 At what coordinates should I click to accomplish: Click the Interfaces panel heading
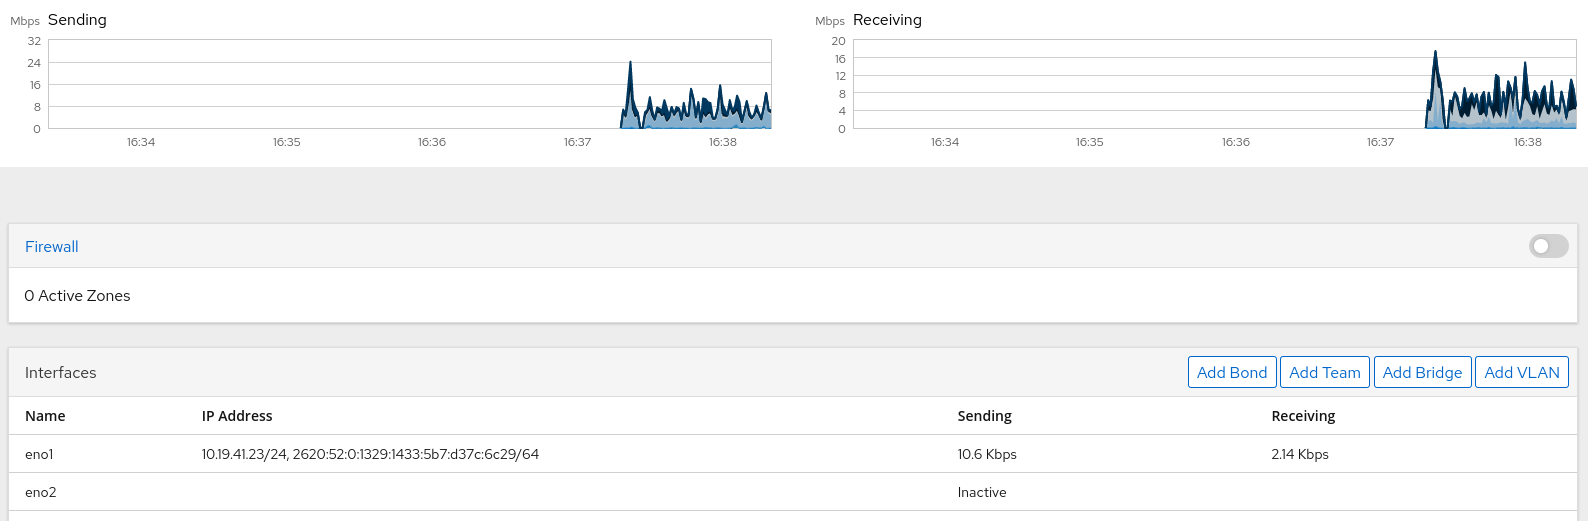pos(61,373)
